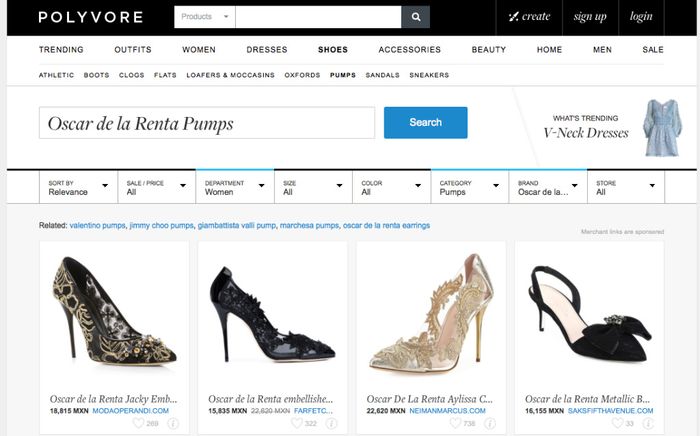The image size is (700, 436).
Task: Click the Oscar de la Renta Pumps search field
Action: [207, 123]
